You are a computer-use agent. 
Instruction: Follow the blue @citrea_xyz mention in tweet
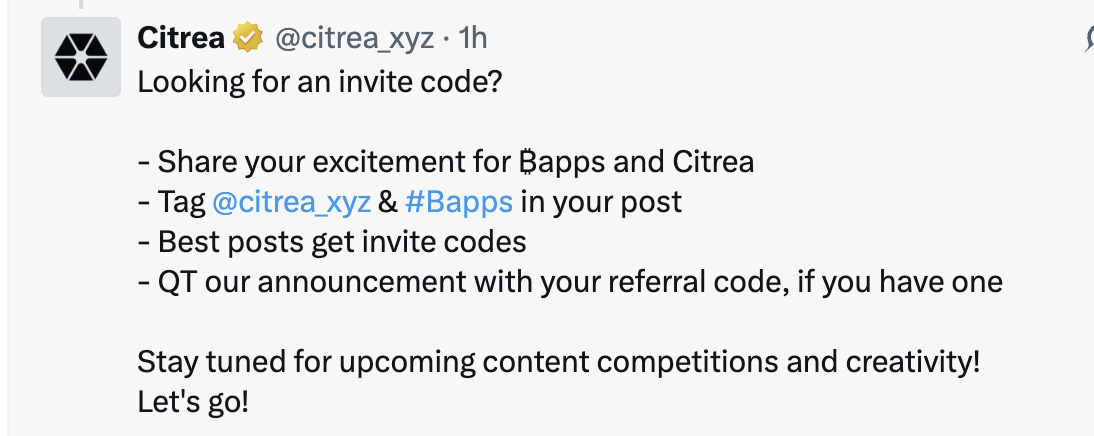tap(291, 203)
